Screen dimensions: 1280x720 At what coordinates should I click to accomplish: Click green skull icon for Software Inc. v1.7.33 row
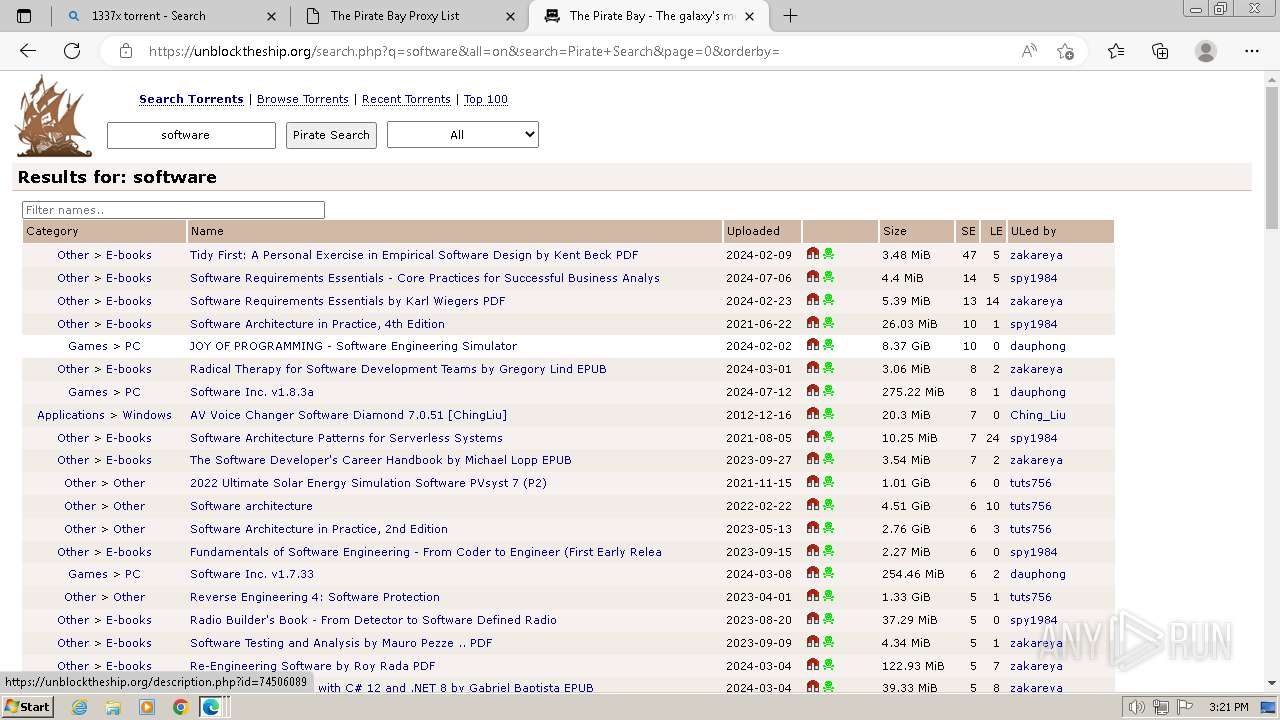pyautogui.click(x=828, y=573)
